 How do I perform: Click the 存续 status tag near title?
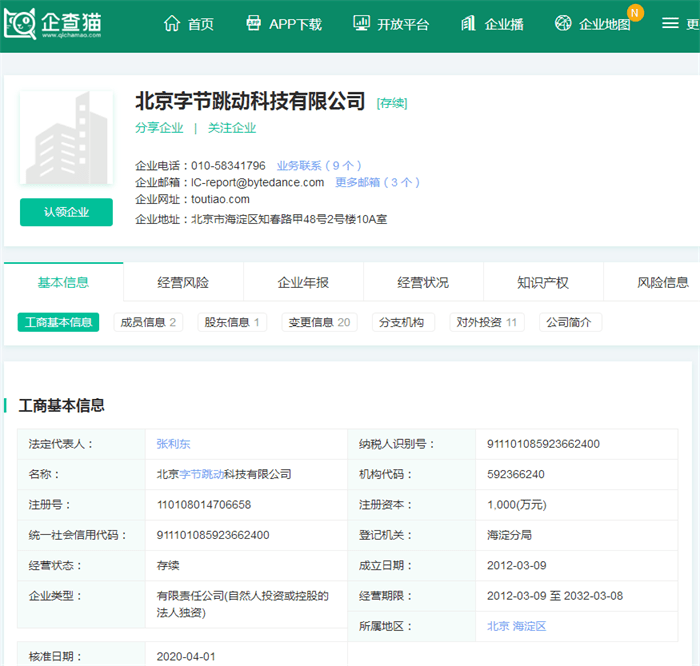click(392, 103)
